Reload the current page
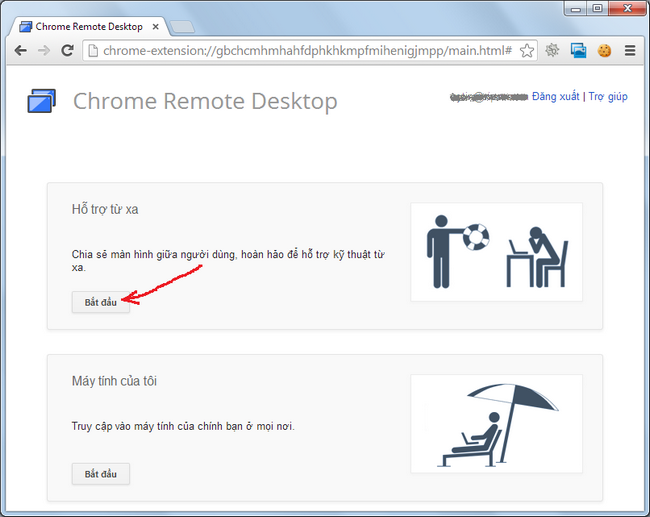 (67, 50)
